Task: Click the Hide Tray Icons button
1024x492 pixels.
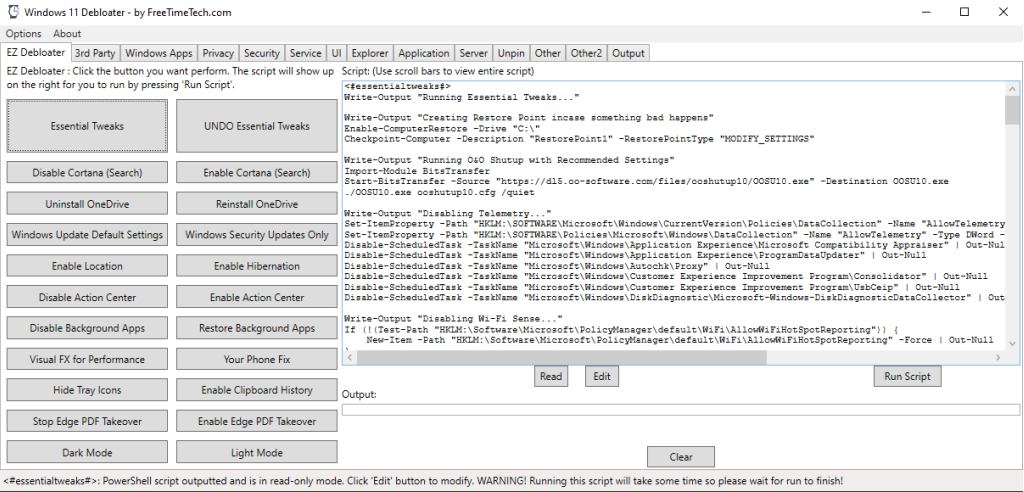Action: pyautogui.click(x=88, y=390)
